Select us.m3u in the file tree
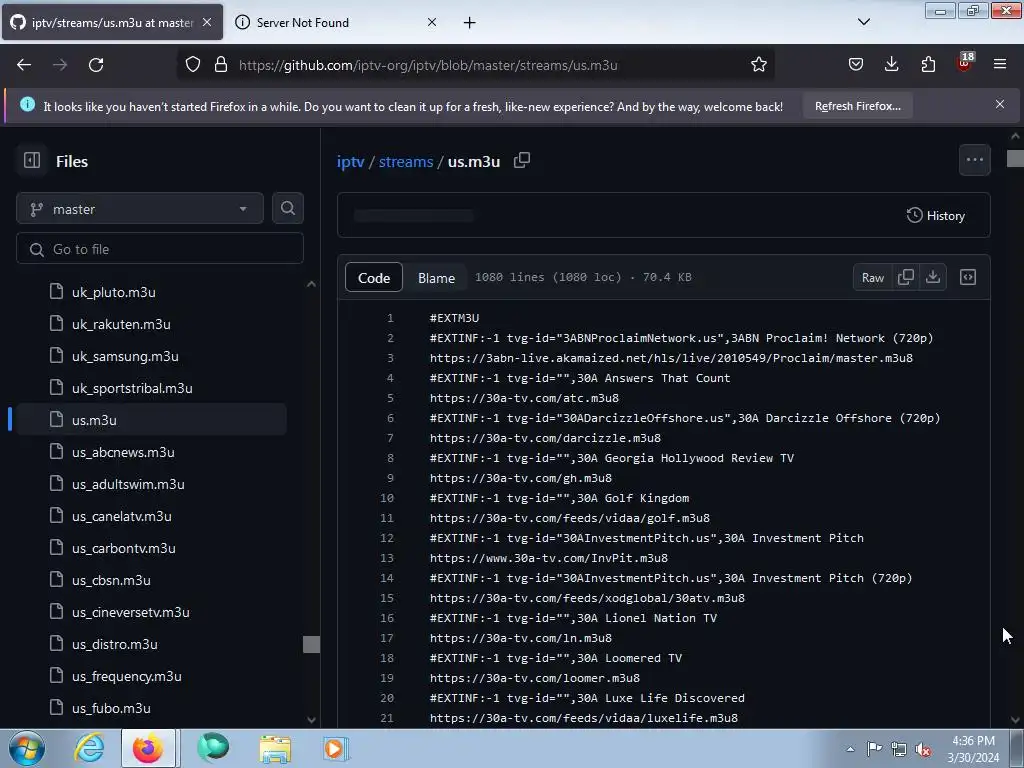 pos(152,419)
